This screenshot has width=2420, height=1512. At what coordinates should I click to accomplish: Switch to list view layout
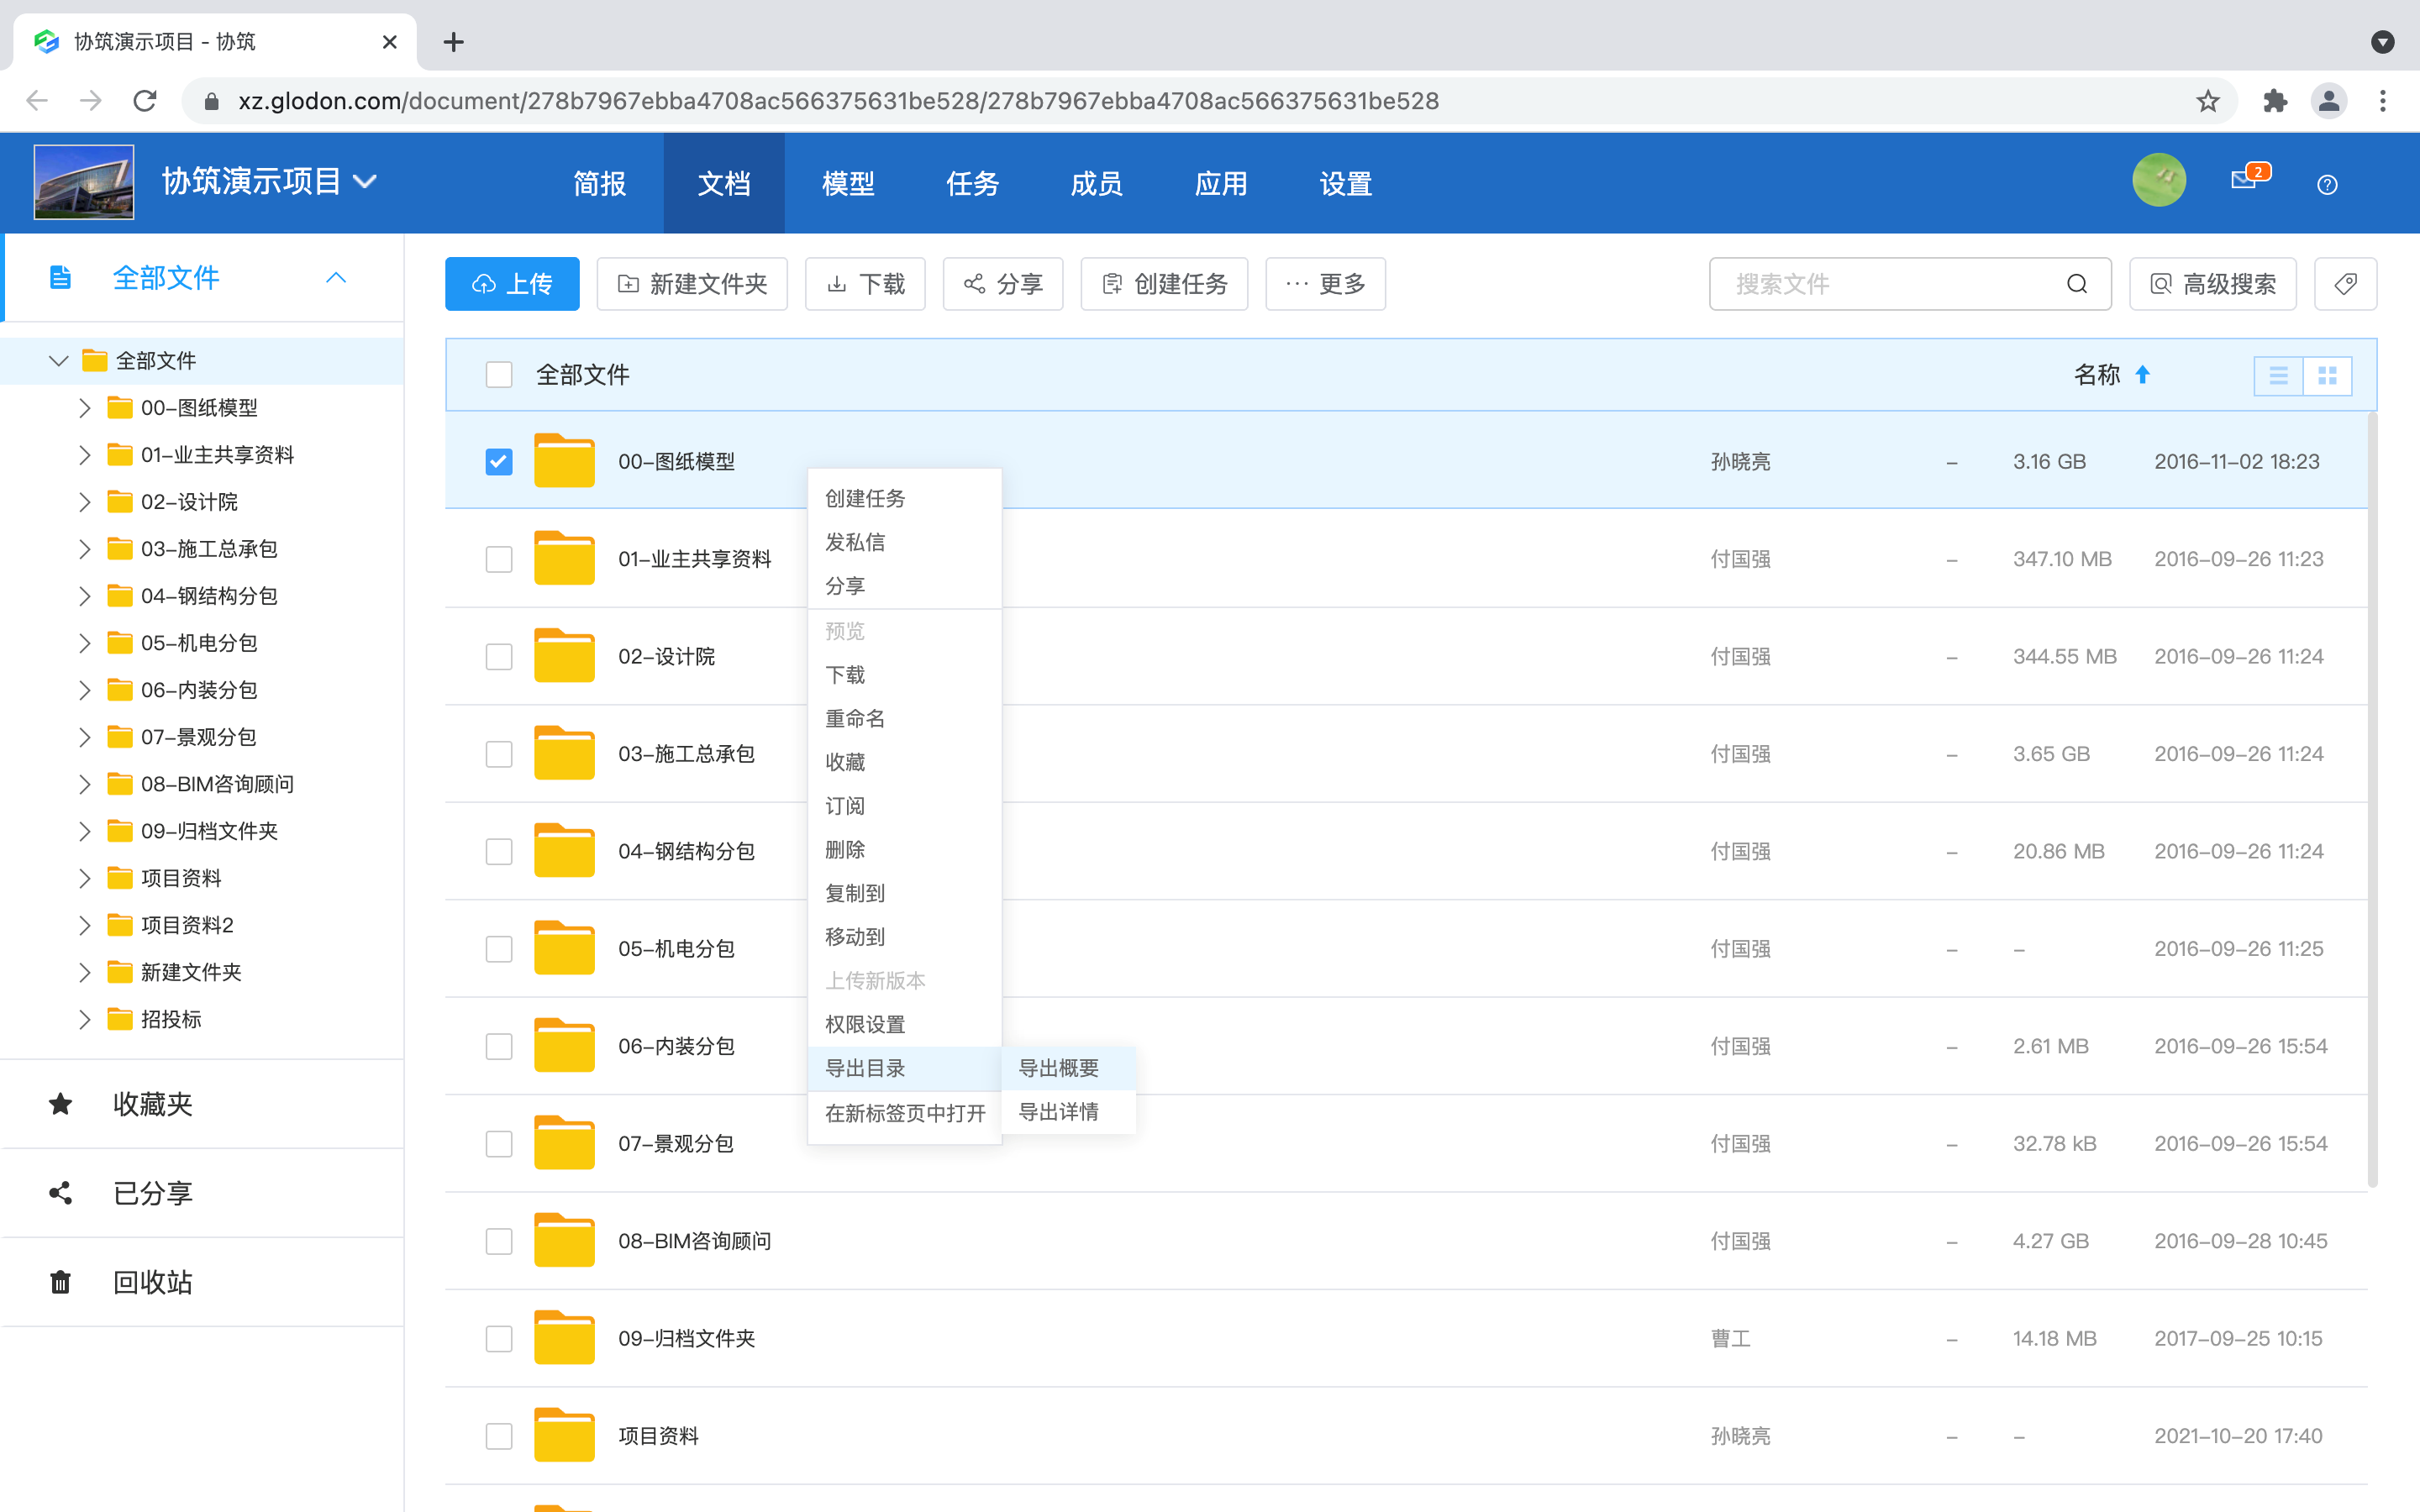[x=2279, y=375]
